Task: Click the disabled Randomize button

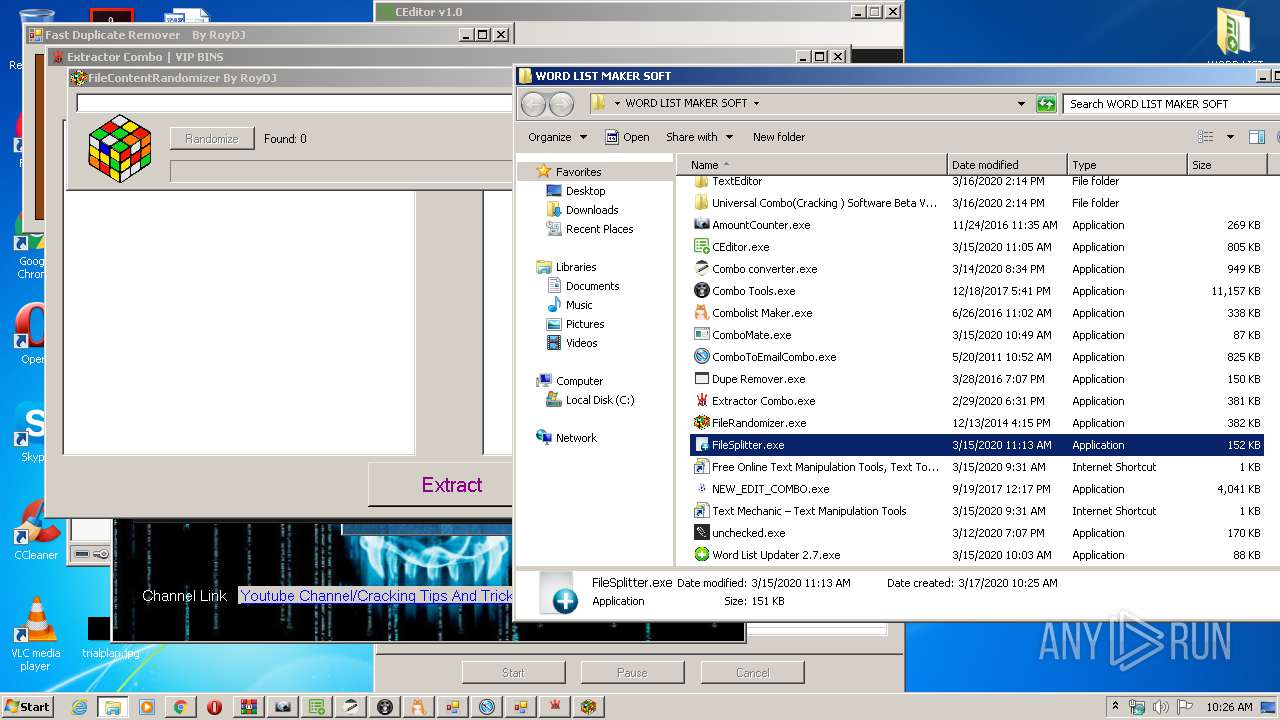Action: (x=212, y=139)
